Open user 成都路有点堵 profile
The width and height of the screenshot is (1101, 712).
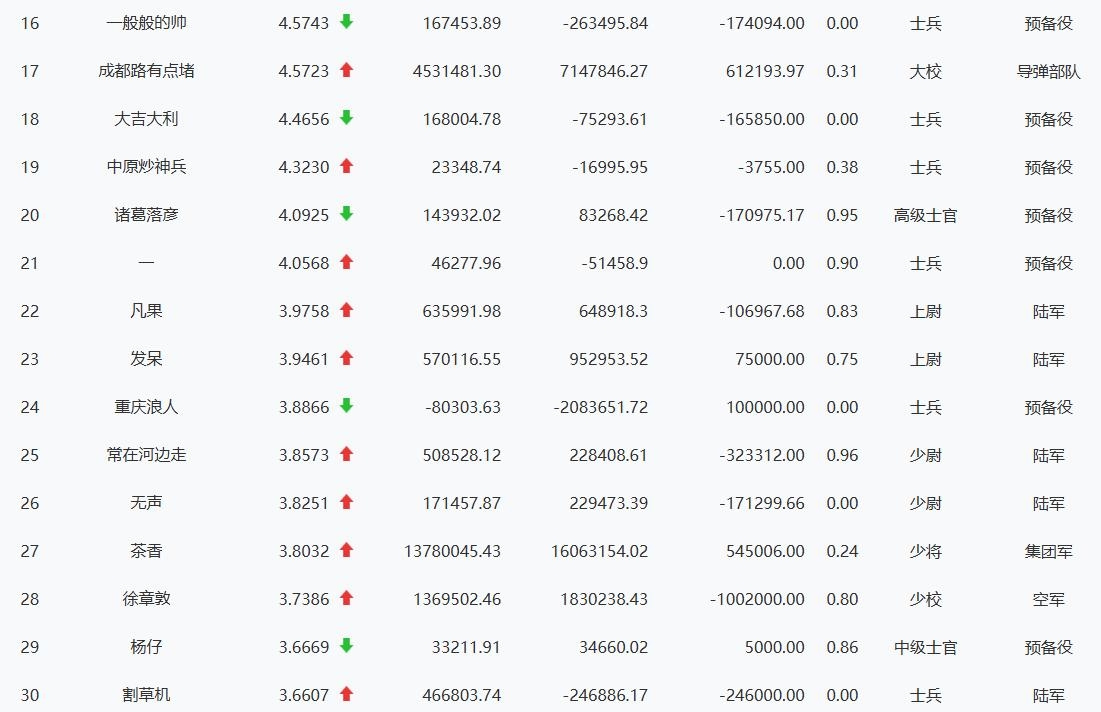tap(146, 71)
